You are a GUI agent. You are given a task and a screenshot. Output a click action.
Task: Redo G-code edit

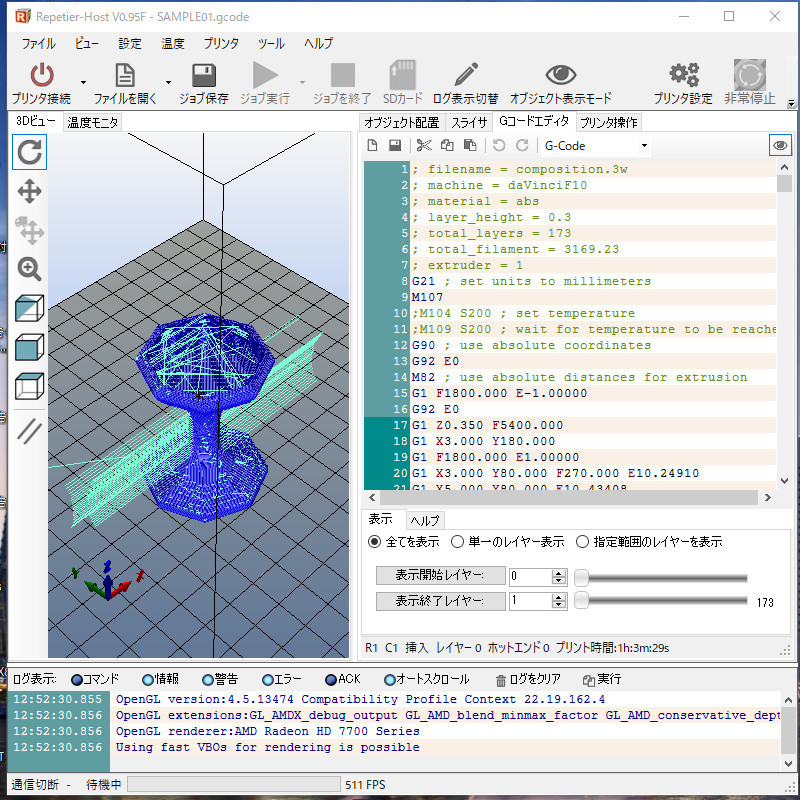[x=522, y=146]
